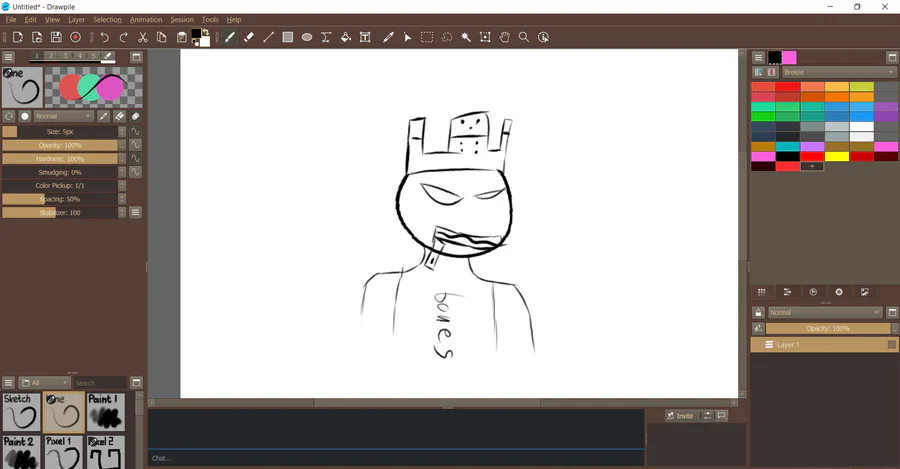Undo the last stroke
Screen dimensions: 900x469
(x=104, y=37)
